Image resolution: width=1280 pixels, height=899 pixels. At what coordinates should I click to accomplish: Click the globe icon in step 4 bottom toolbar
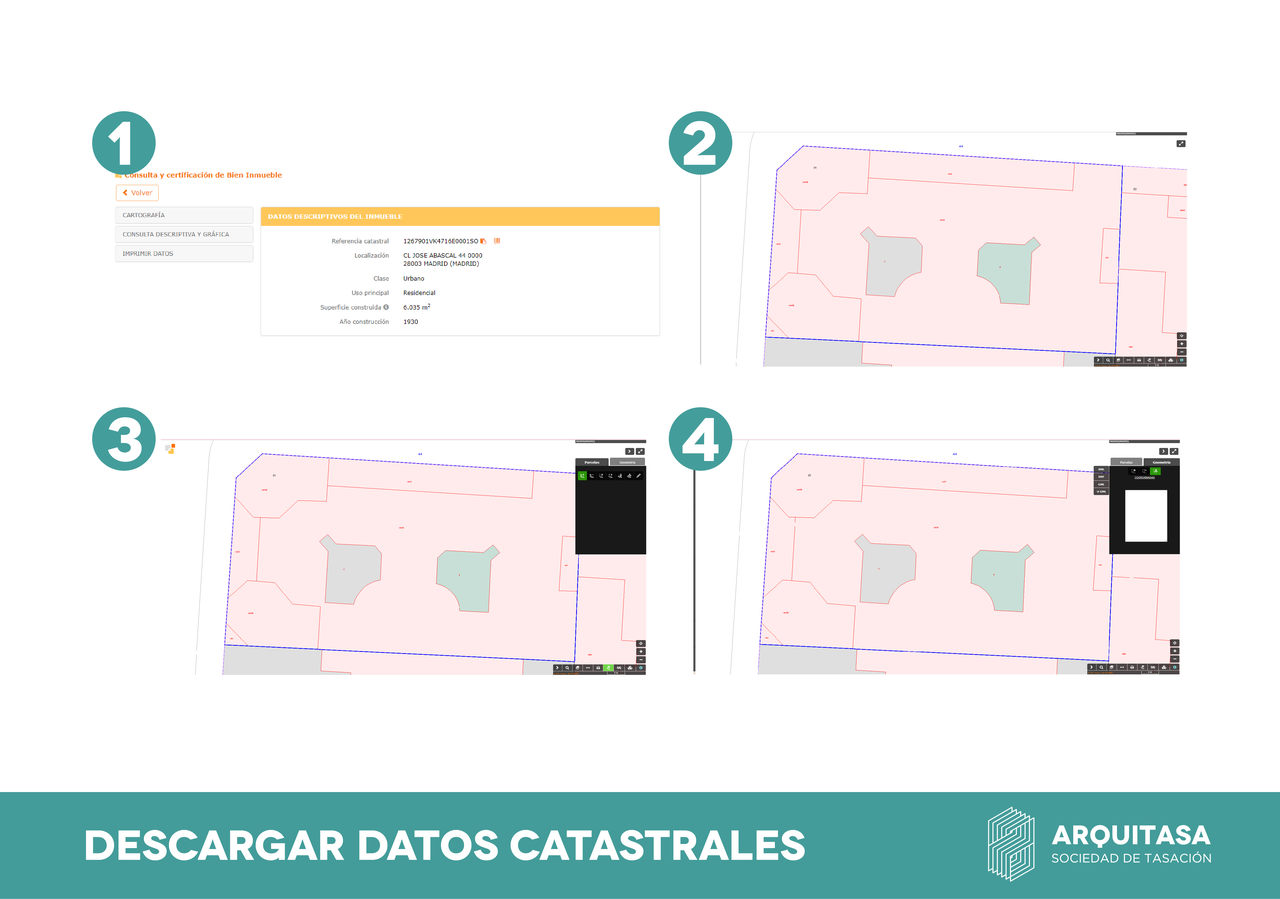click(x=1175, y=667)
